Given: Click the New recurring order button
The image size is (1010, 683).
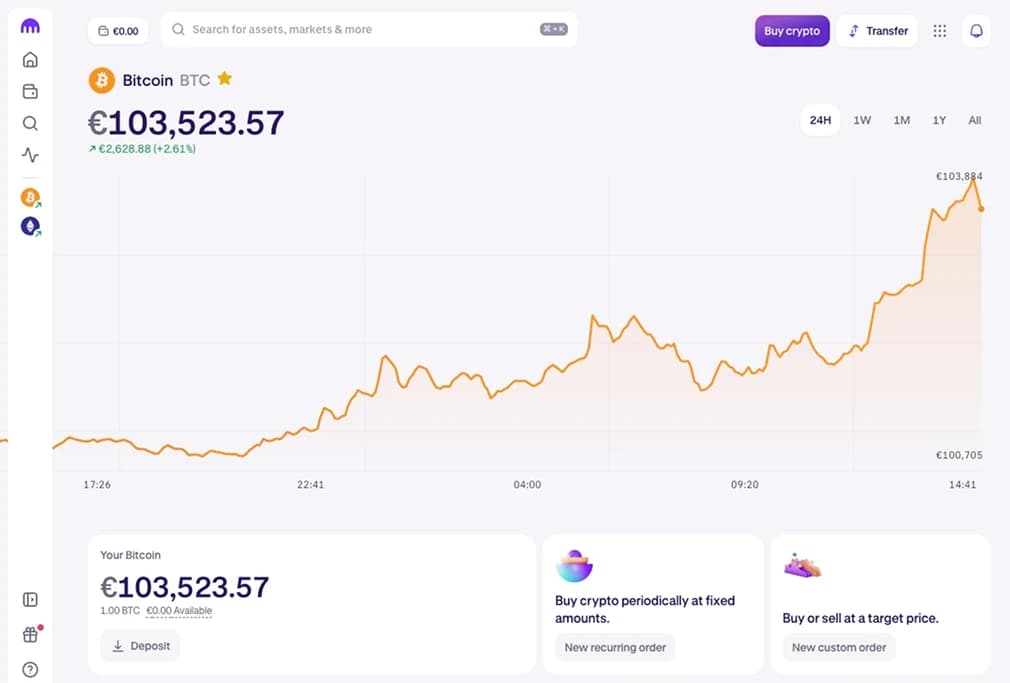Looking at the screenshot, I should tap(615, 647).
